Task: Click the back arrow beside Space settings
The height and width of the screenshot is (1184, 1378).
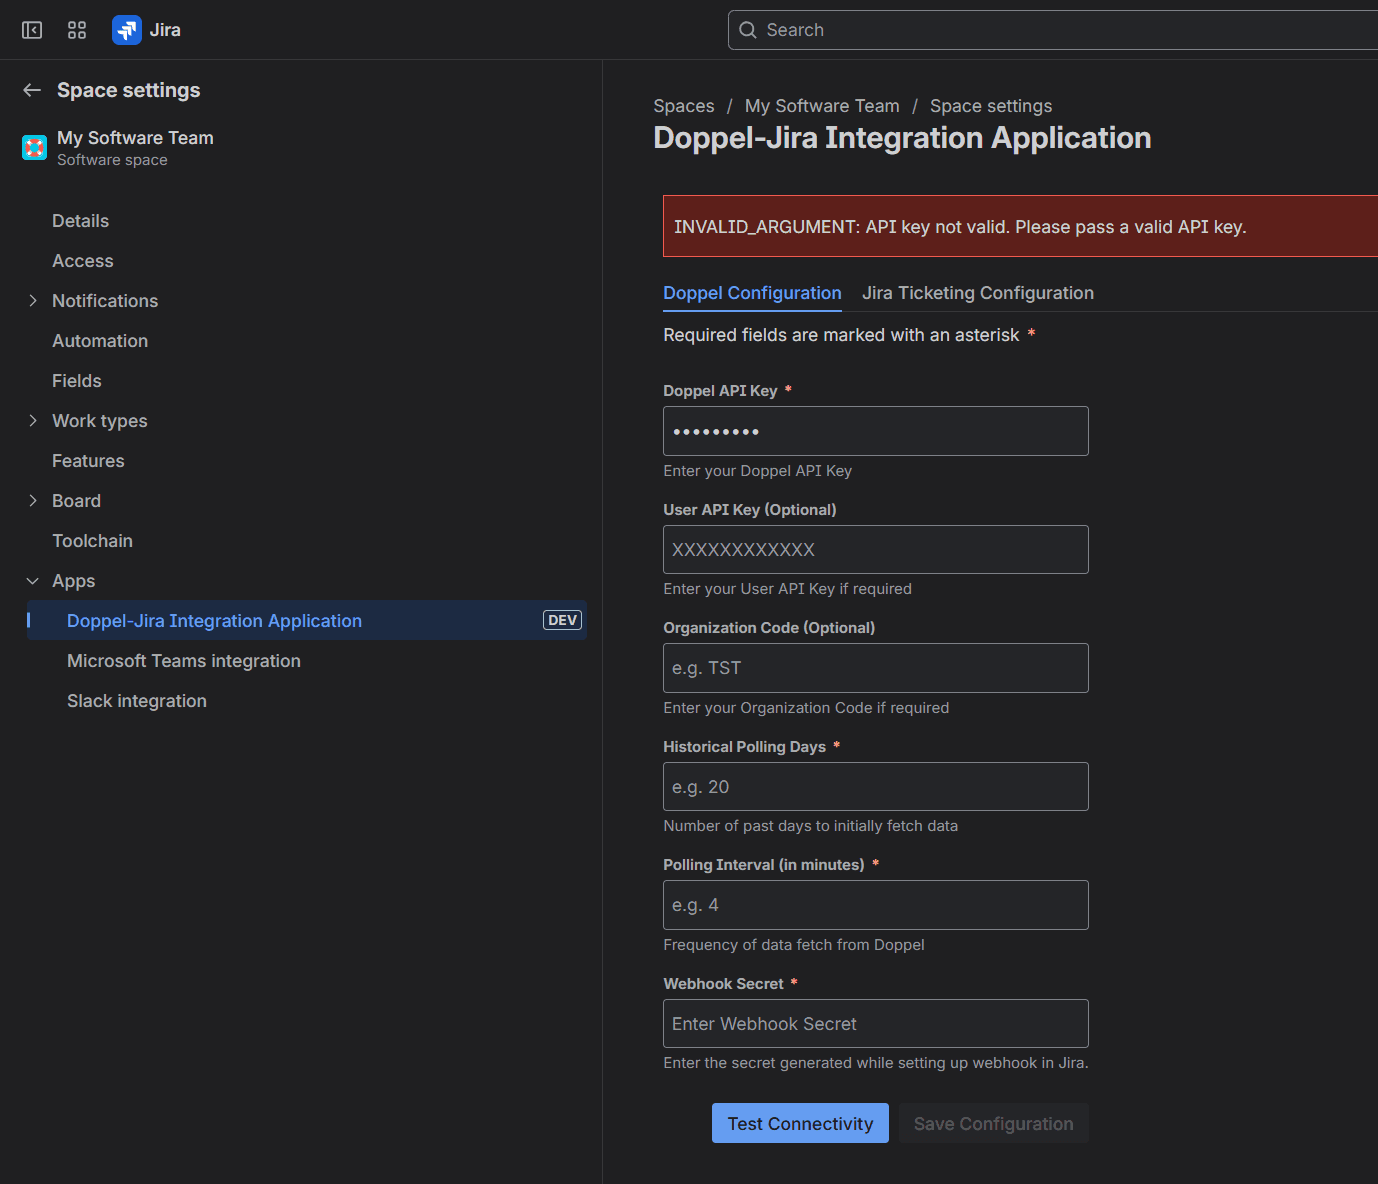Action: 31,89
